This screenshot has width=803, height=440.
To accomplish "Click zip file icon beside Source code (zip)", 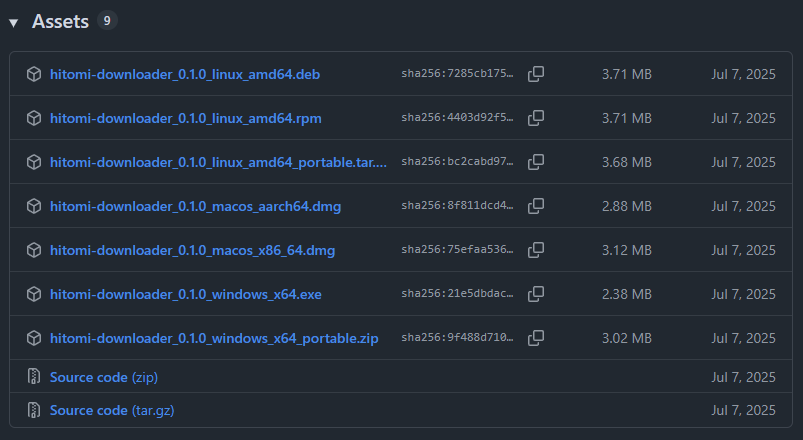I will (34, 376).
